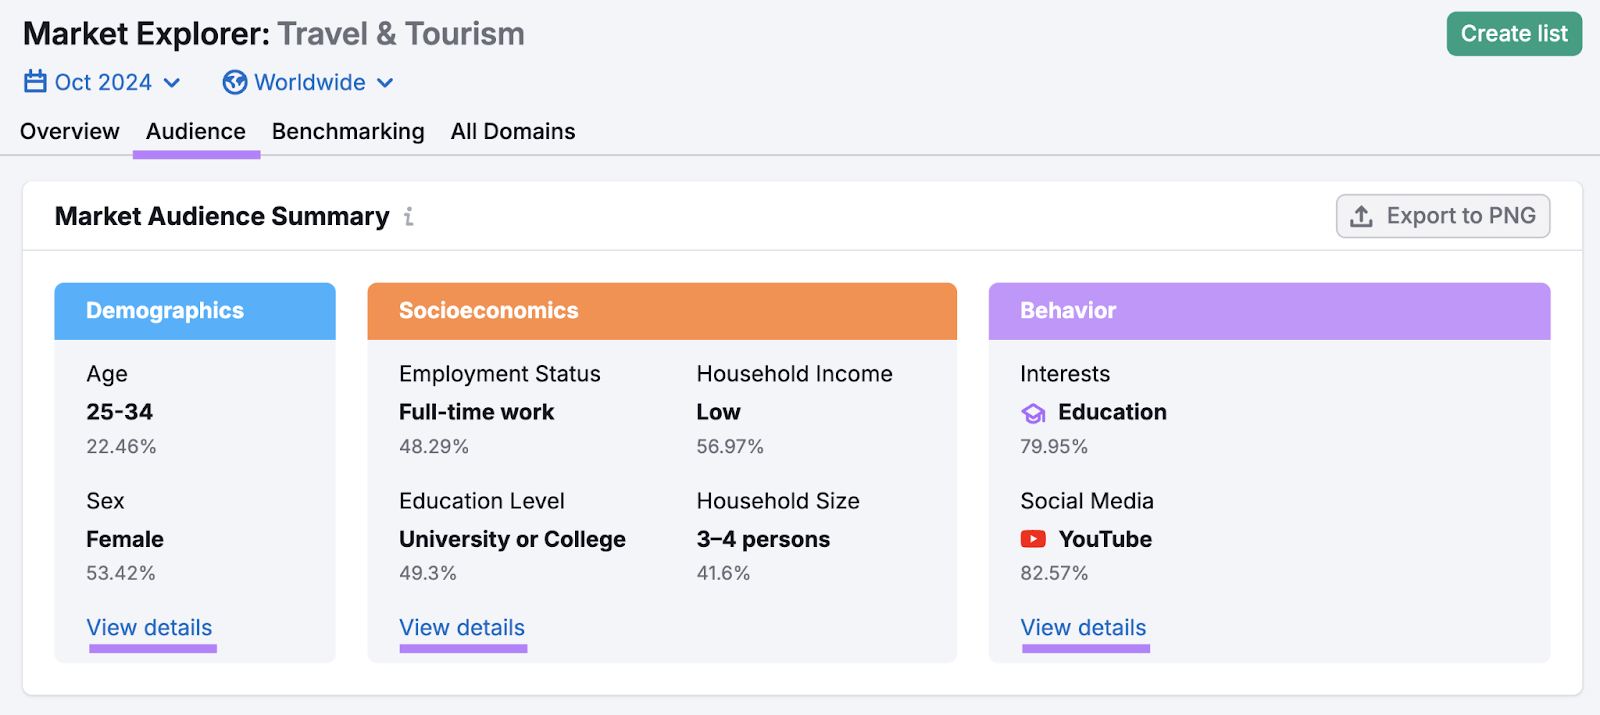The height and width of the screenshot is (715, 1600).
Task: Click the orange Socioeconomics card header
Action: (x=662, y=311)
